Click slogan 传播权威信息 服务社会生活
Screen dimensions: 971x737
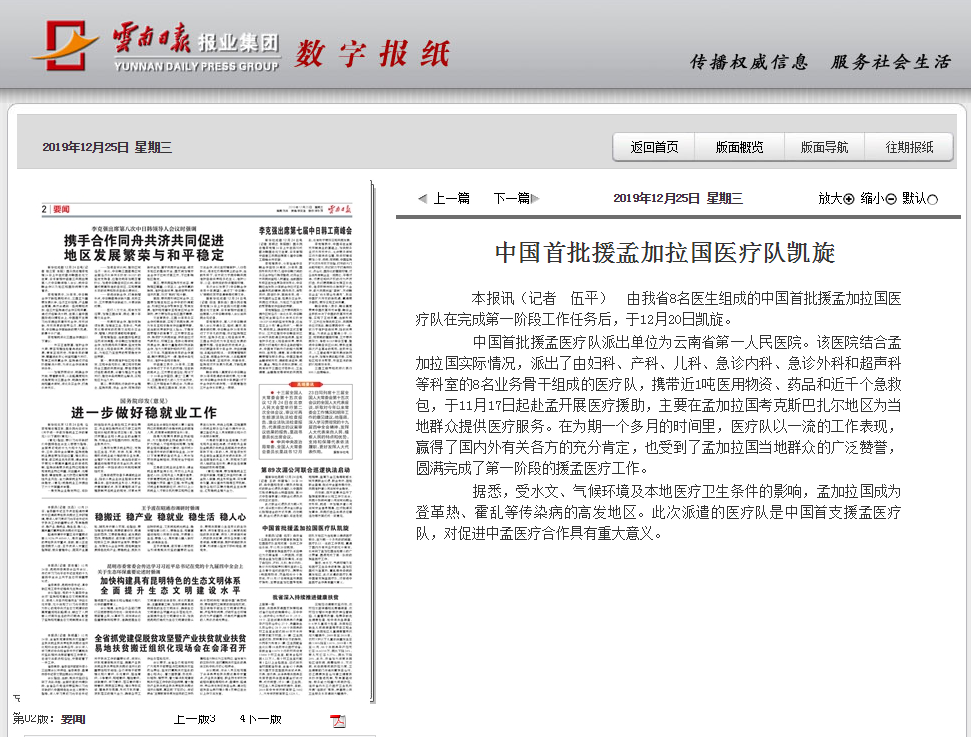click(x=821, y=62)
